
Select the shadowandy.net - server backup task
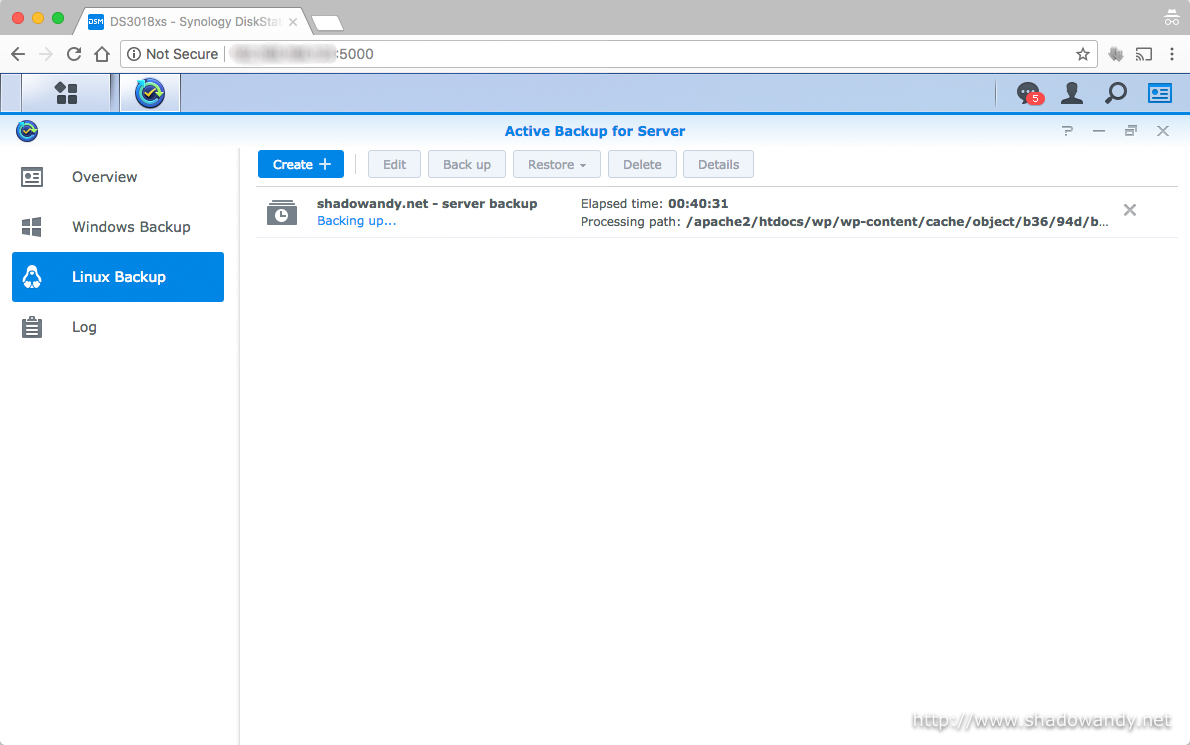coord(716,212)
